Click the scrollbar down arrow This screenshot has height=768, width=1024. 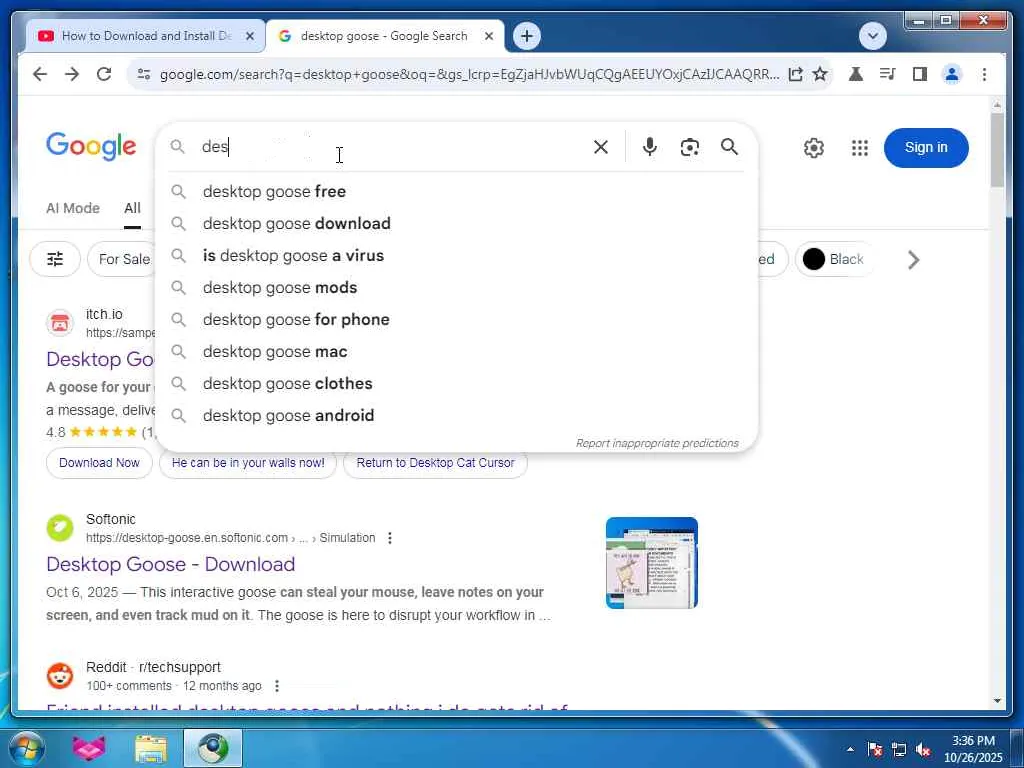tap(997, 701)
